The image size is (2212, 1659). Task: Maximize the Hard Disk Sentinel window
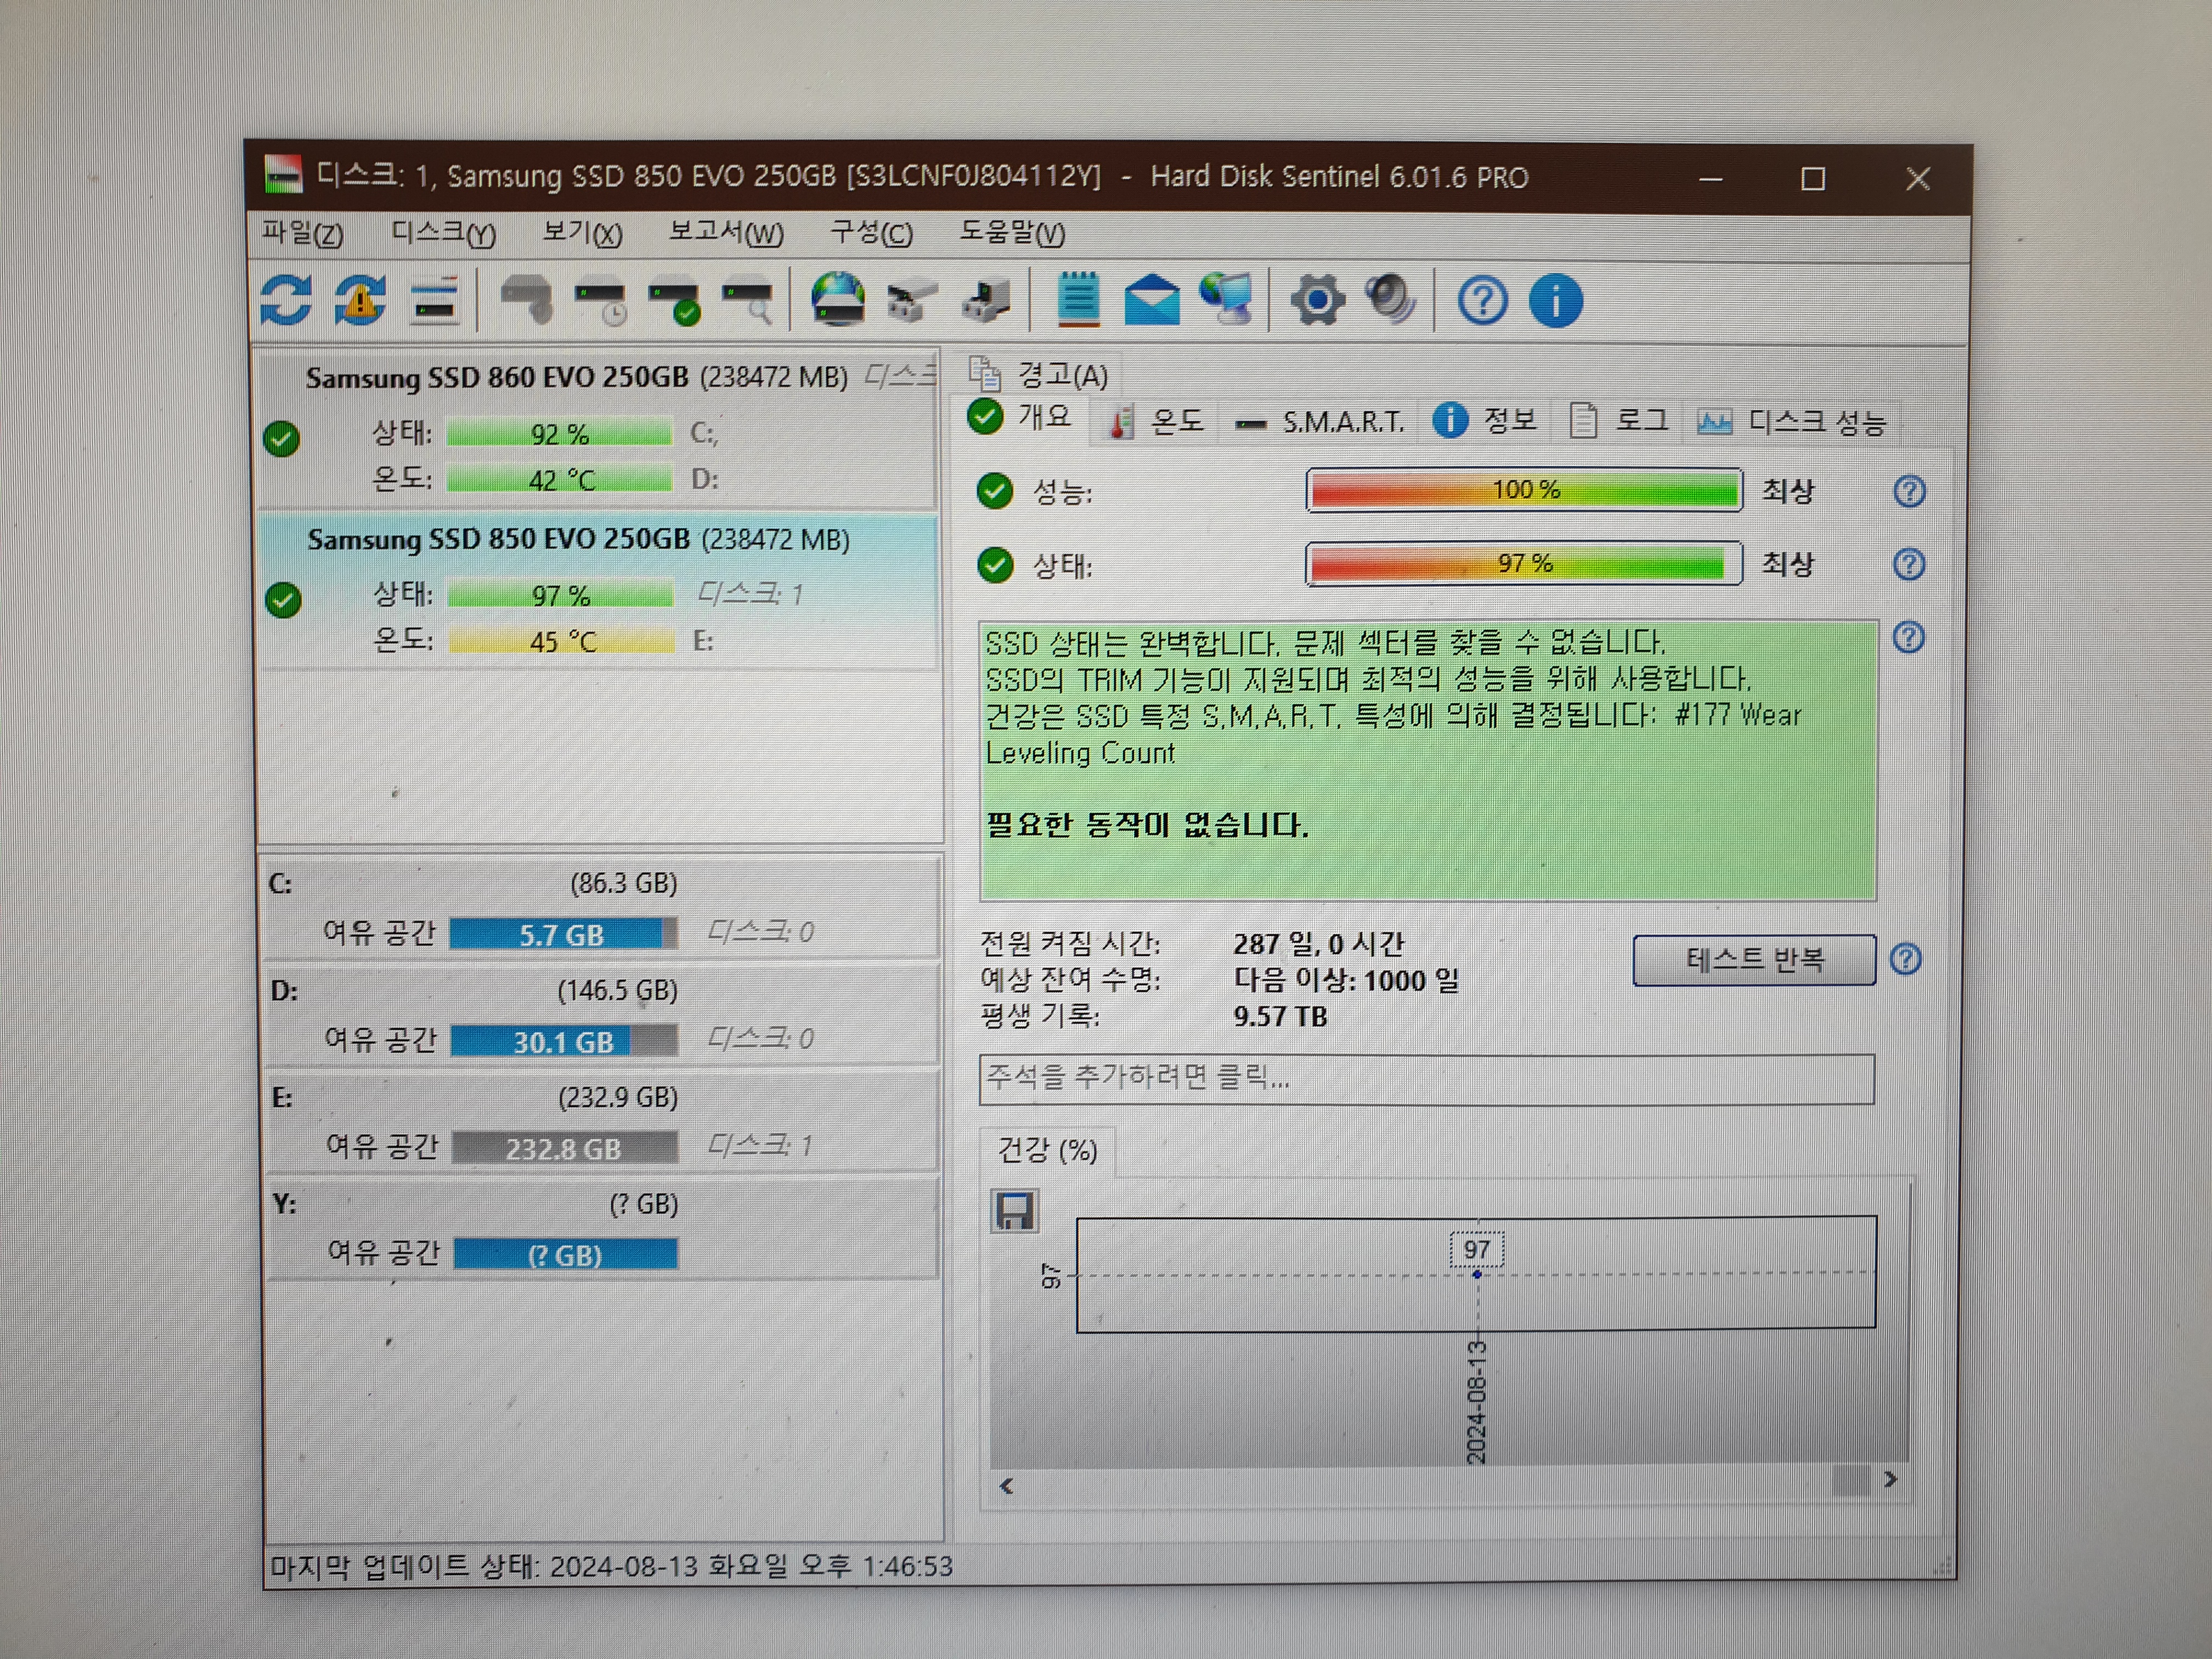tap(1813, 179)
